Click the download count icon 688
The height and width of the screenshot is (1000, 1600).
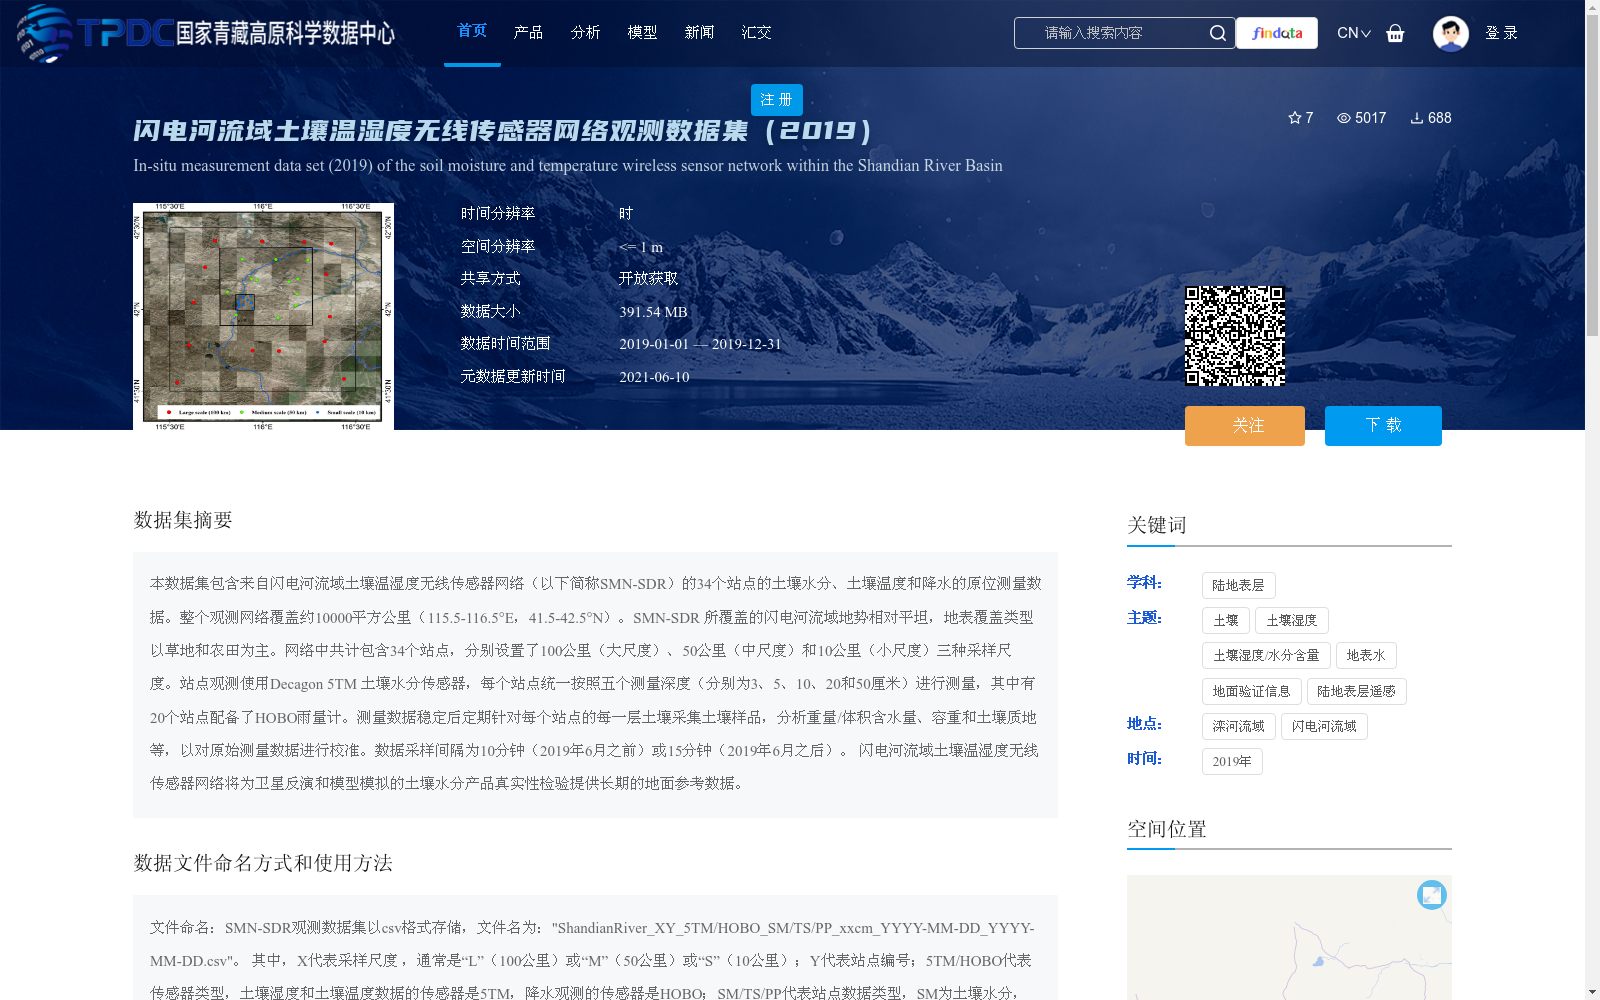(x=1430, y=118)
